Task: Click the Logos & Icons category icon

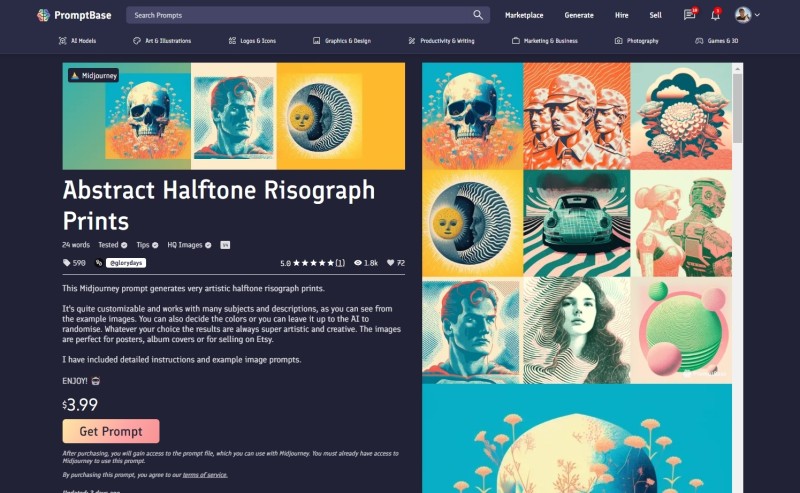Action: click(232, 41)
